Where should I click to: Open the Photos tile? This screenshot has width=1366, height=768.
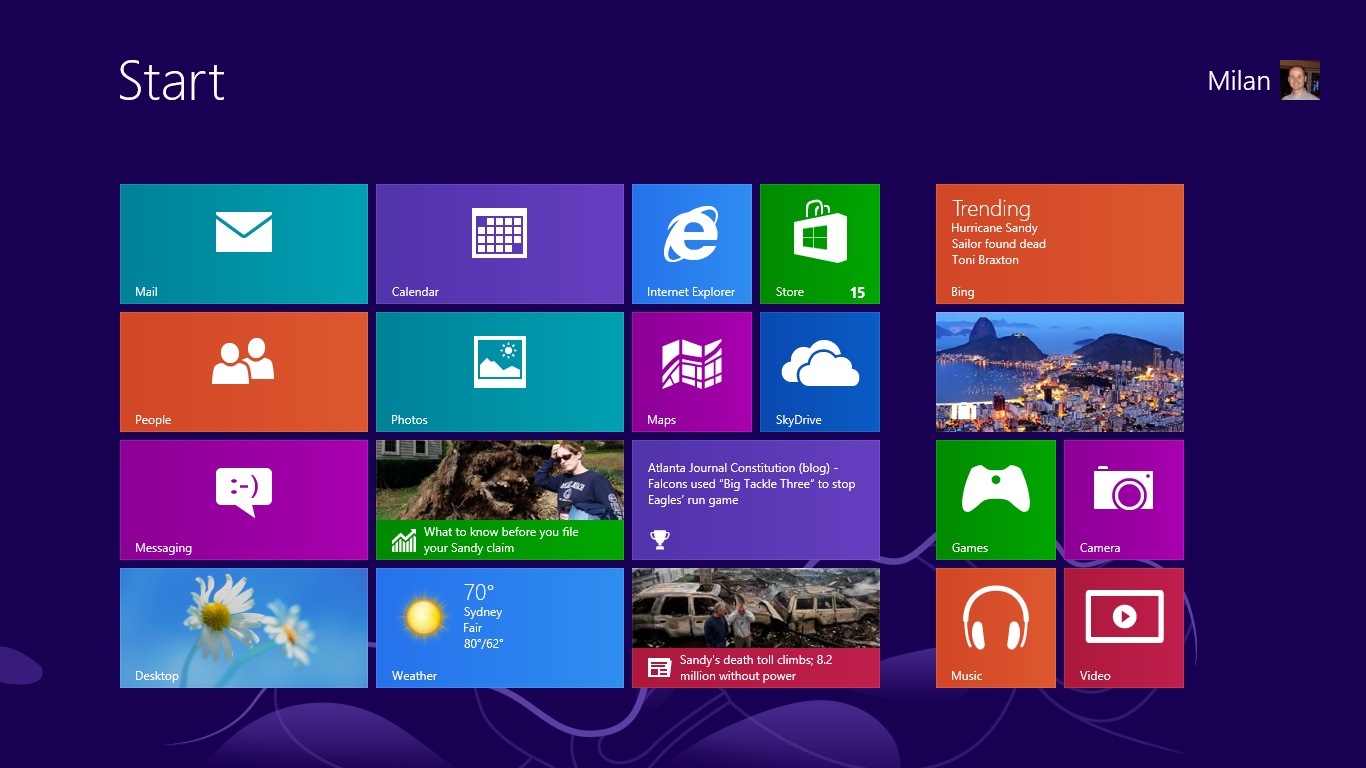tap(500, 372)
